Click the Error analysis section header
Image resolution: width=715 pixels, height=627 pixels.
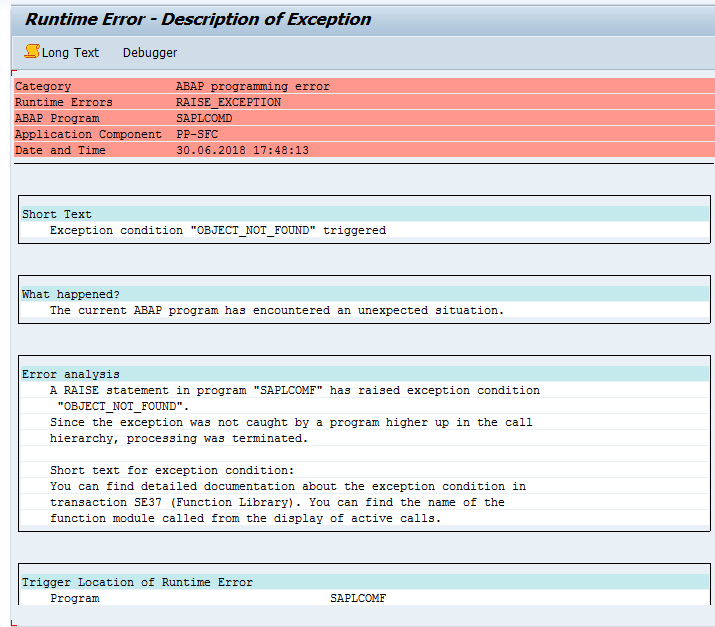pos(71,374)
